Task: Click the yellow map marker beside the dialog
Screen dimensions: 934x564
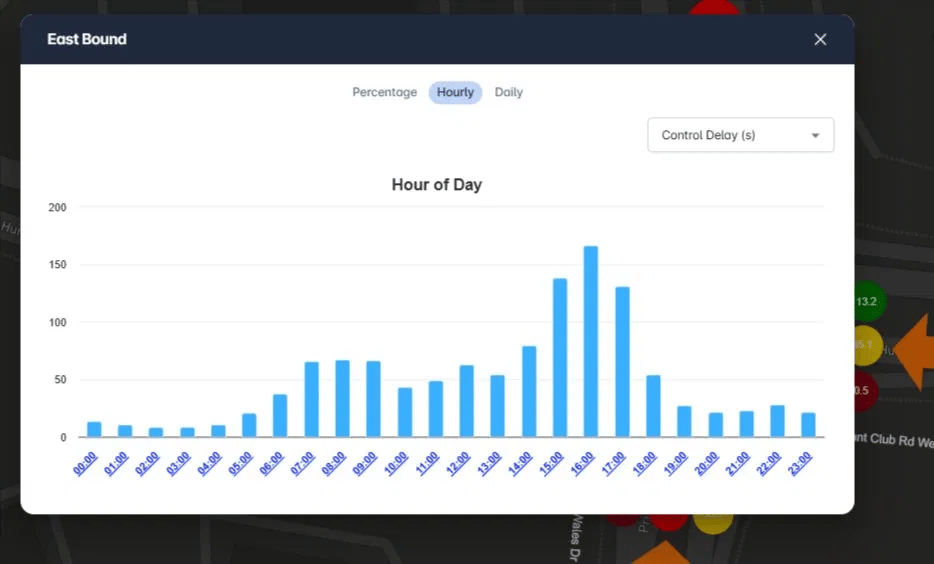Action: click(x=868, y=345)
